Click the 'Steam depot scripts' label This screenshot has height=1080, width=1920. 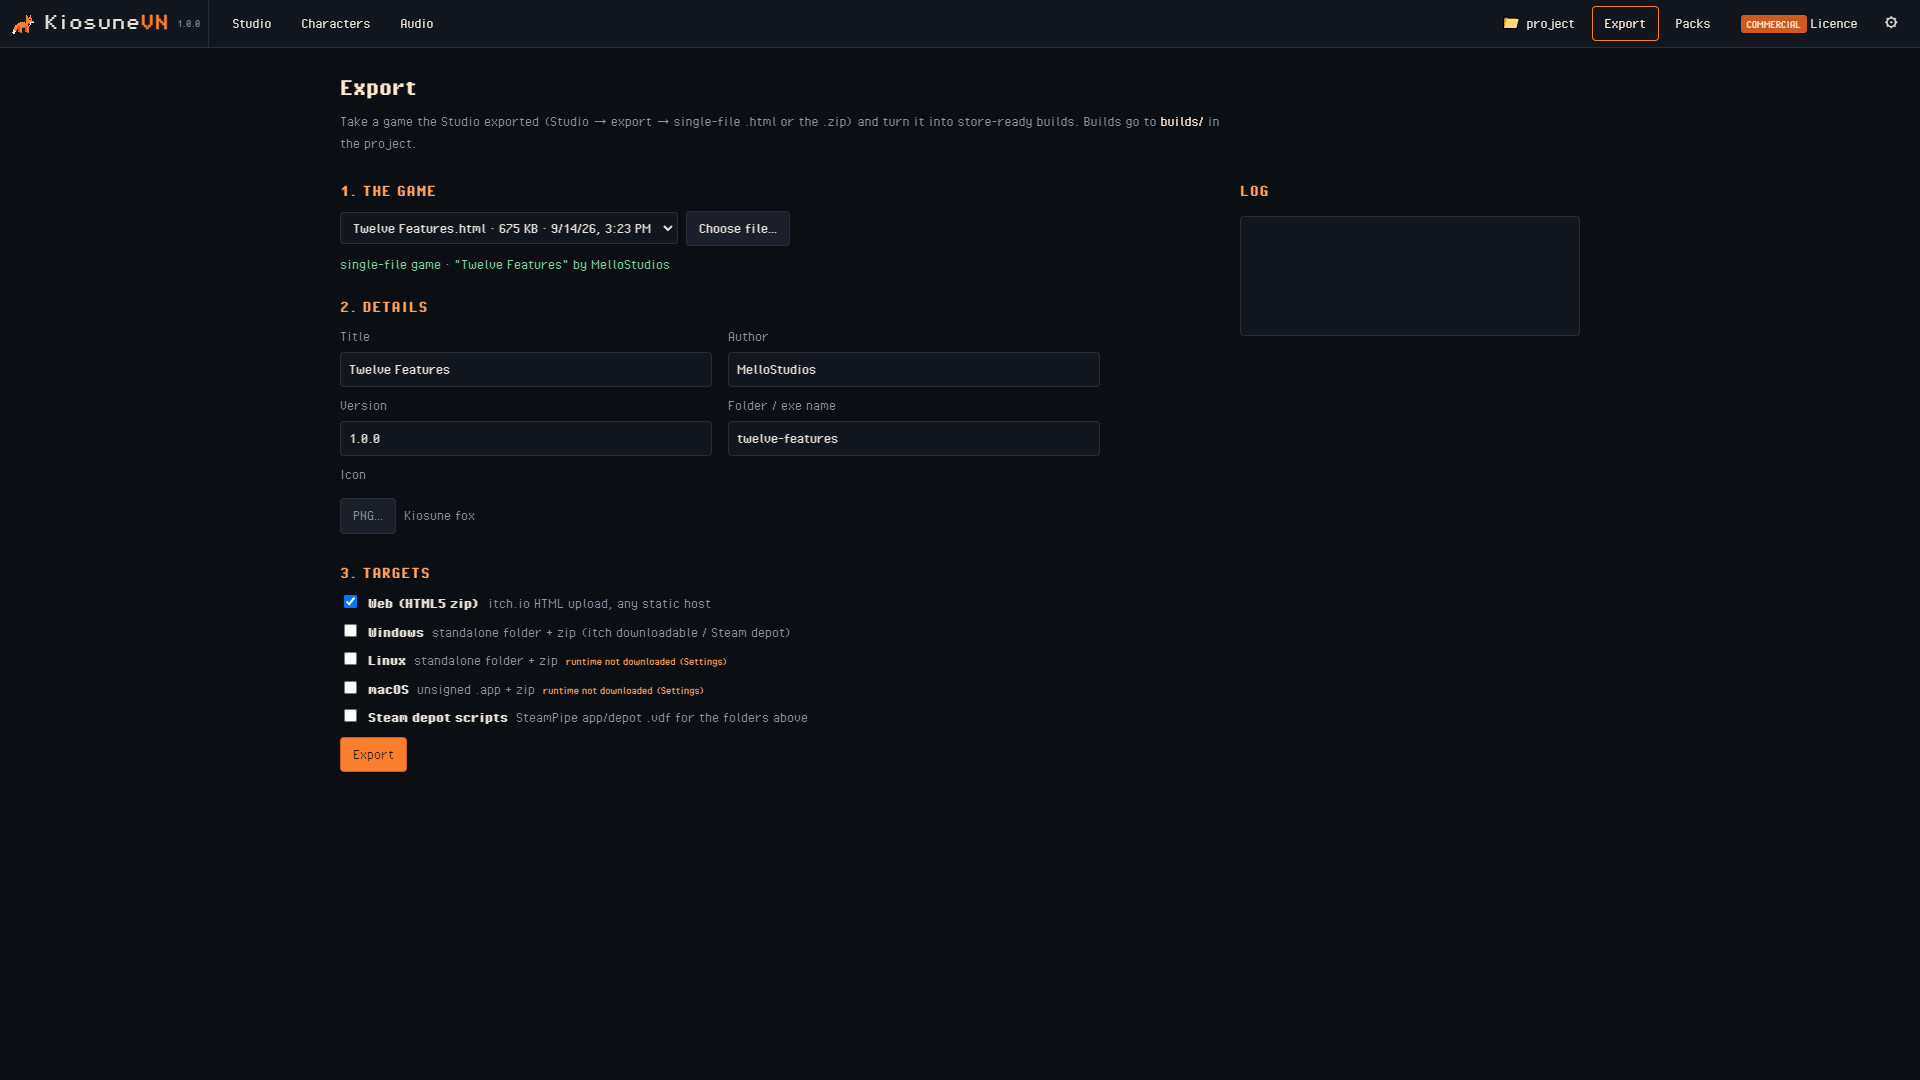pos(438,718)
